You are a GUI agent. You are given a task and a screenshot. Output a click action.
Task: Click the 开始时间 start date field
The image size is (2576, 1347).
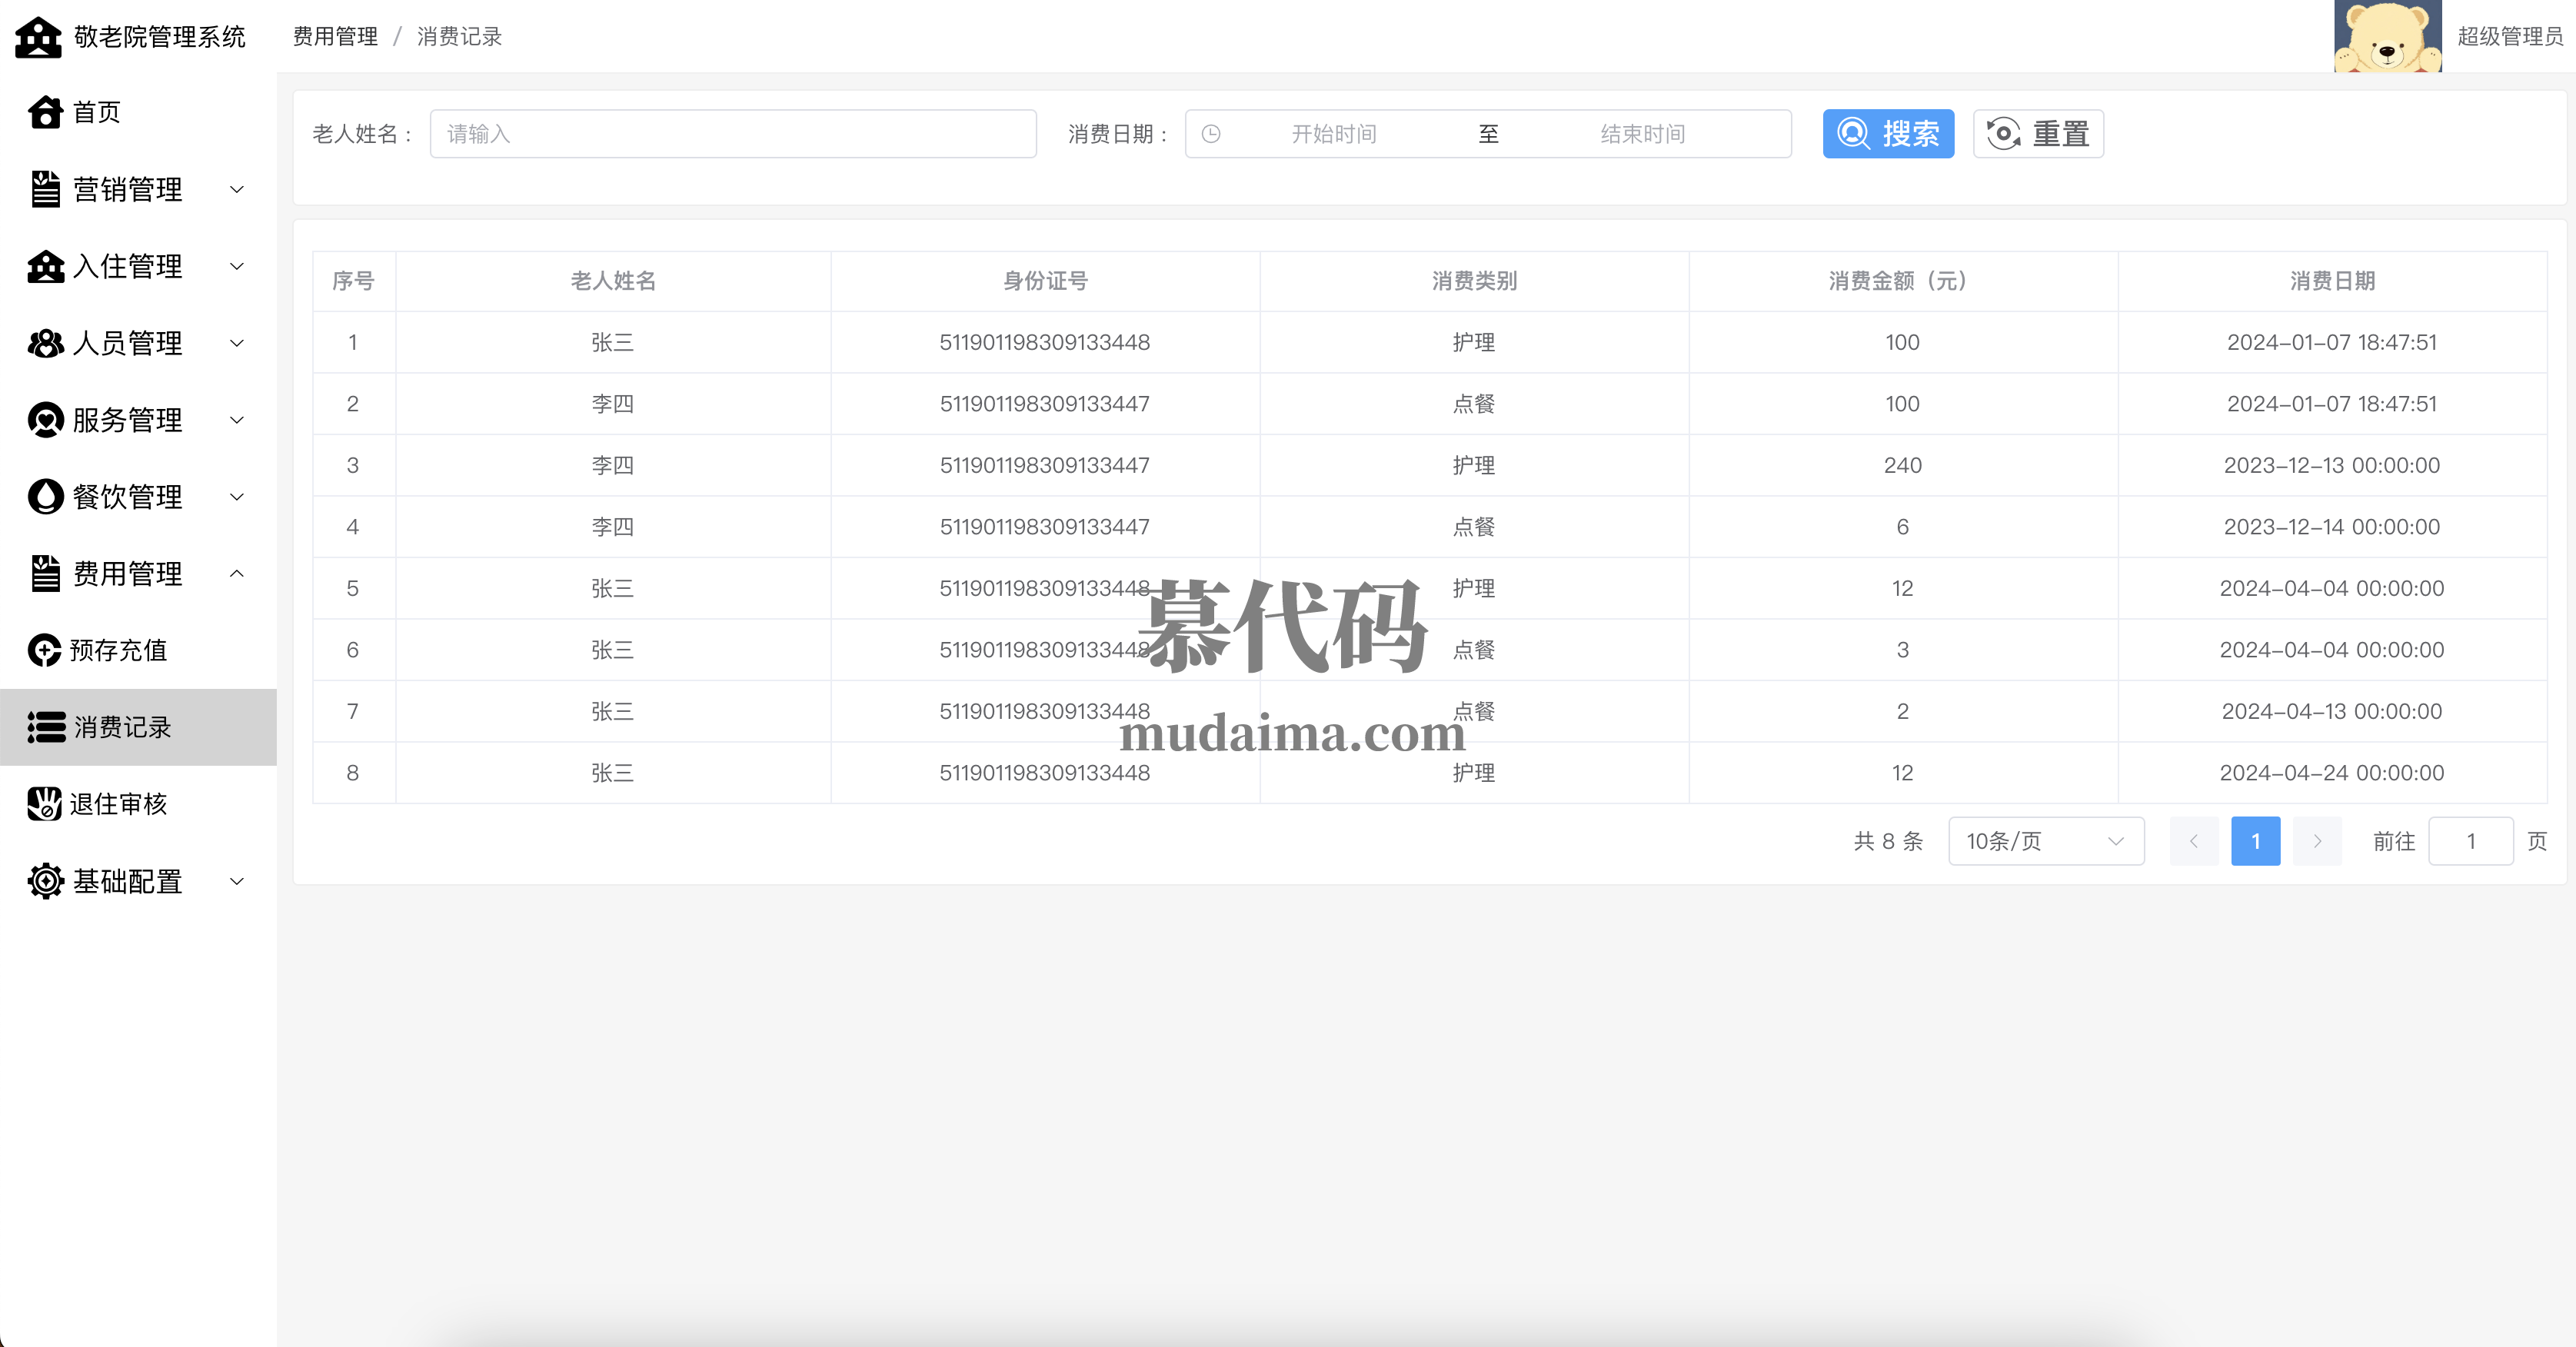pos(1333,134)
